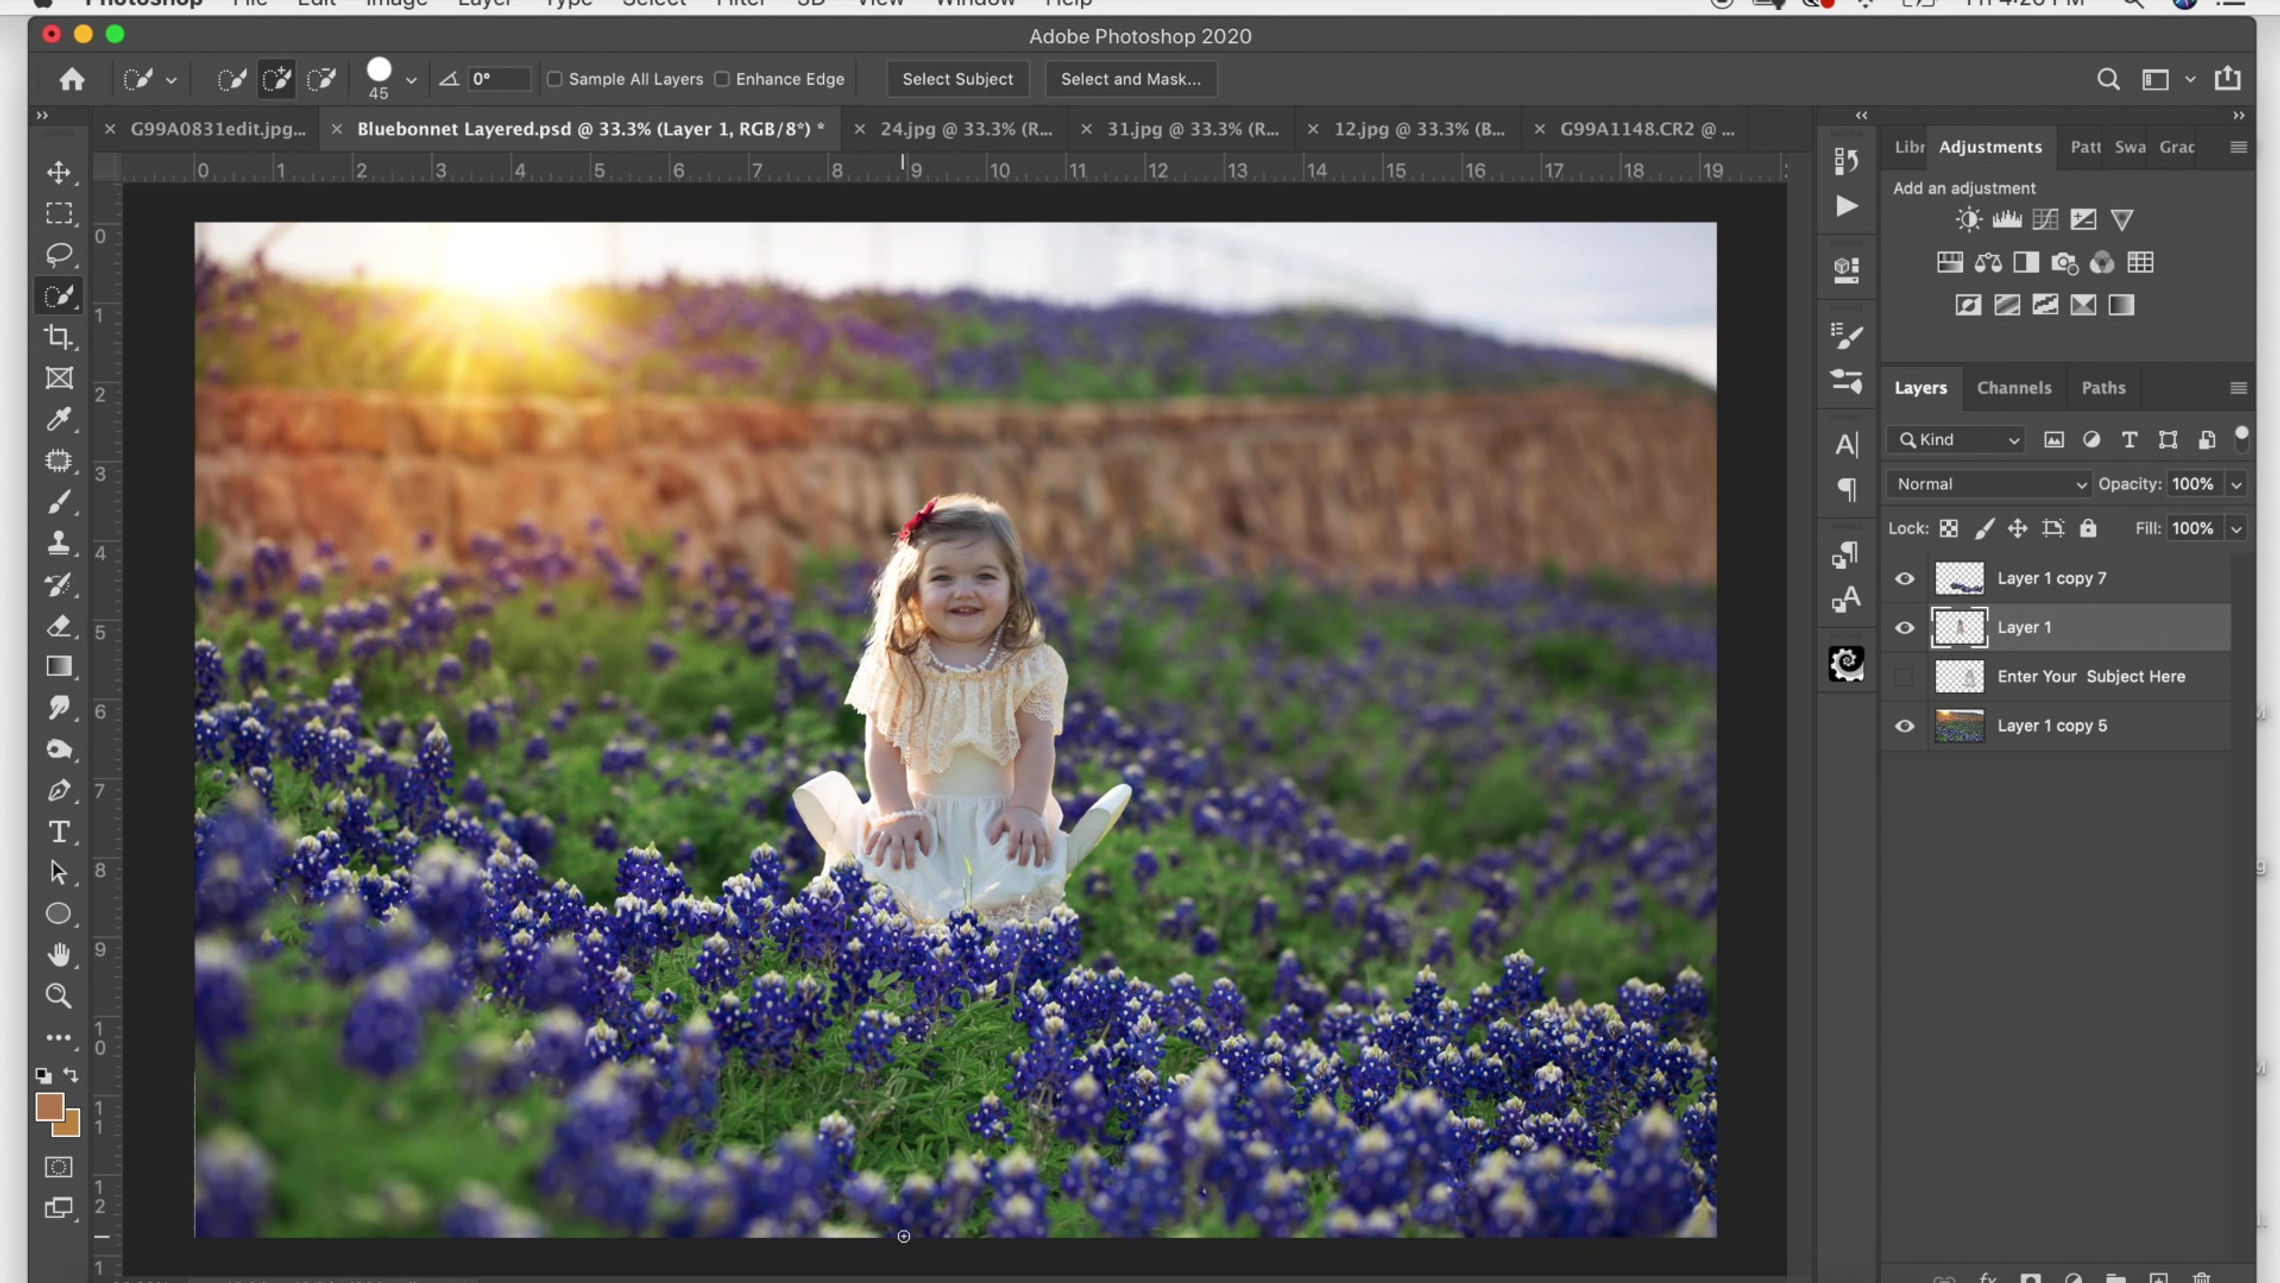Viewport: 2280px width, 1283px height.
Task: Click the brush angle input field
Action: pos(498,79)
